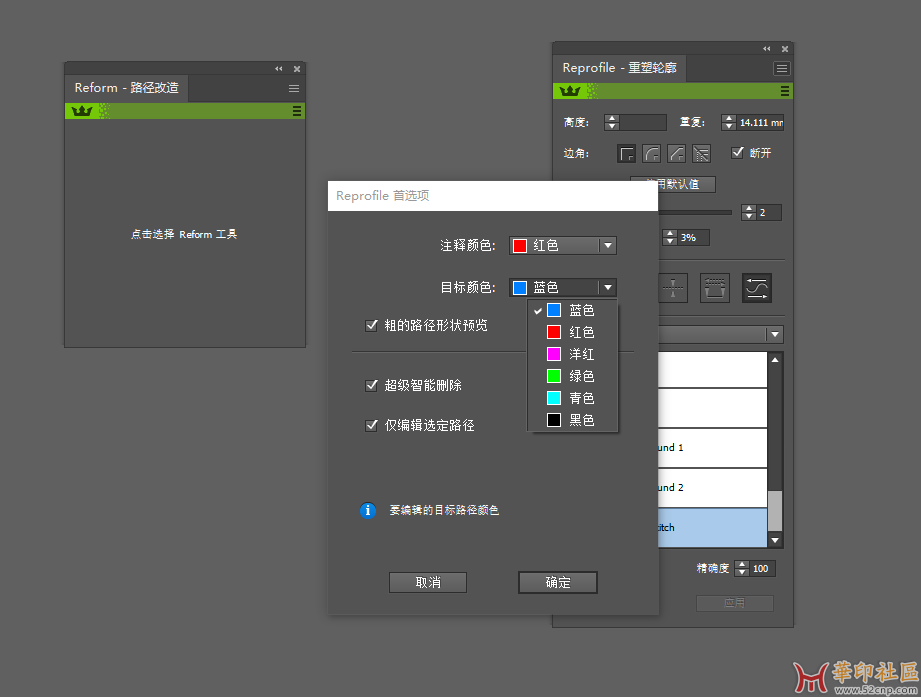Toggle the 仅编辑选定路径 checkbox
921x697 pixels.
pyautogui.click(x=371, y=425)
